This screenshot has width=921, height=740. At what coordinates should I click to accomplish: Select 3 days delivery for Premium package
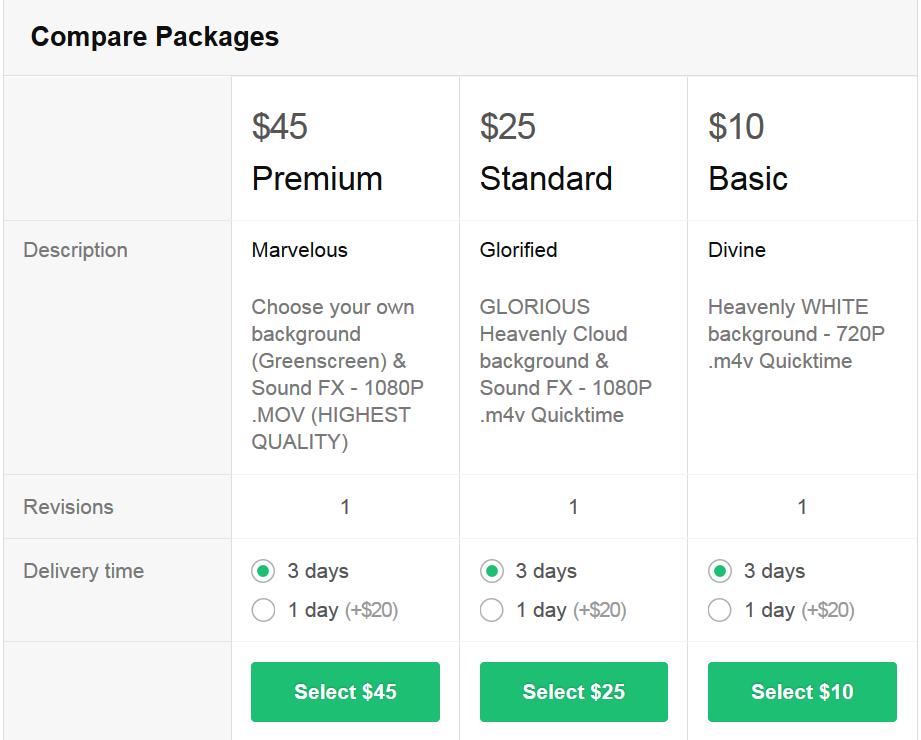(x=263, y=571)
